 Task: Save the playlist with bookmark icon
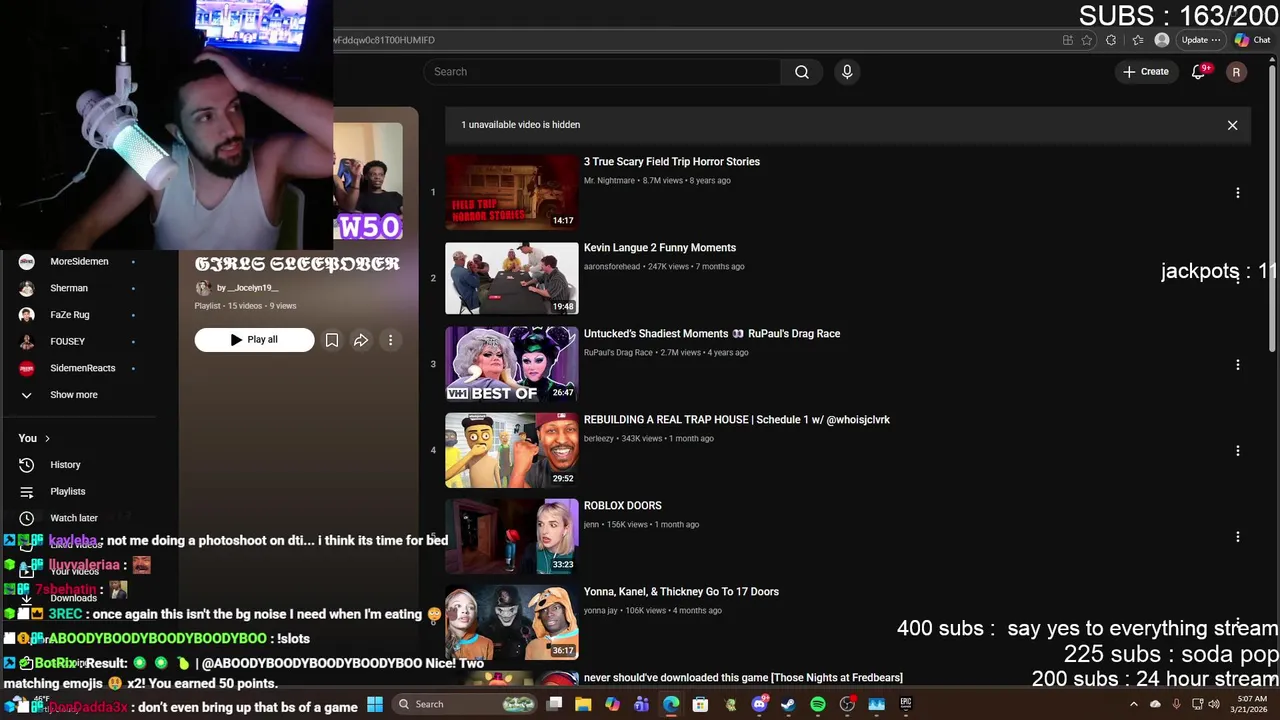(x=332, y=340)
